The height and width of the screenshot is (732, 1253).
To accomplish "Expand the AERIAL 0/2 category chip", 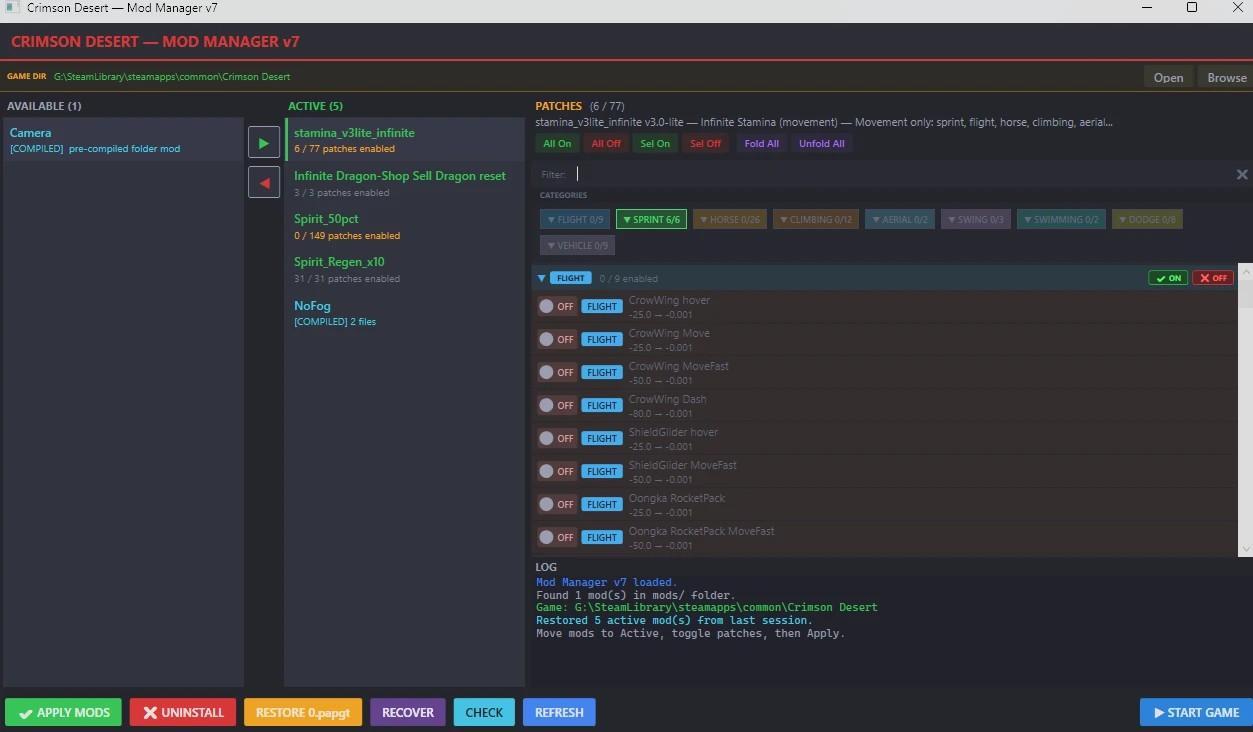I will 900,219.
